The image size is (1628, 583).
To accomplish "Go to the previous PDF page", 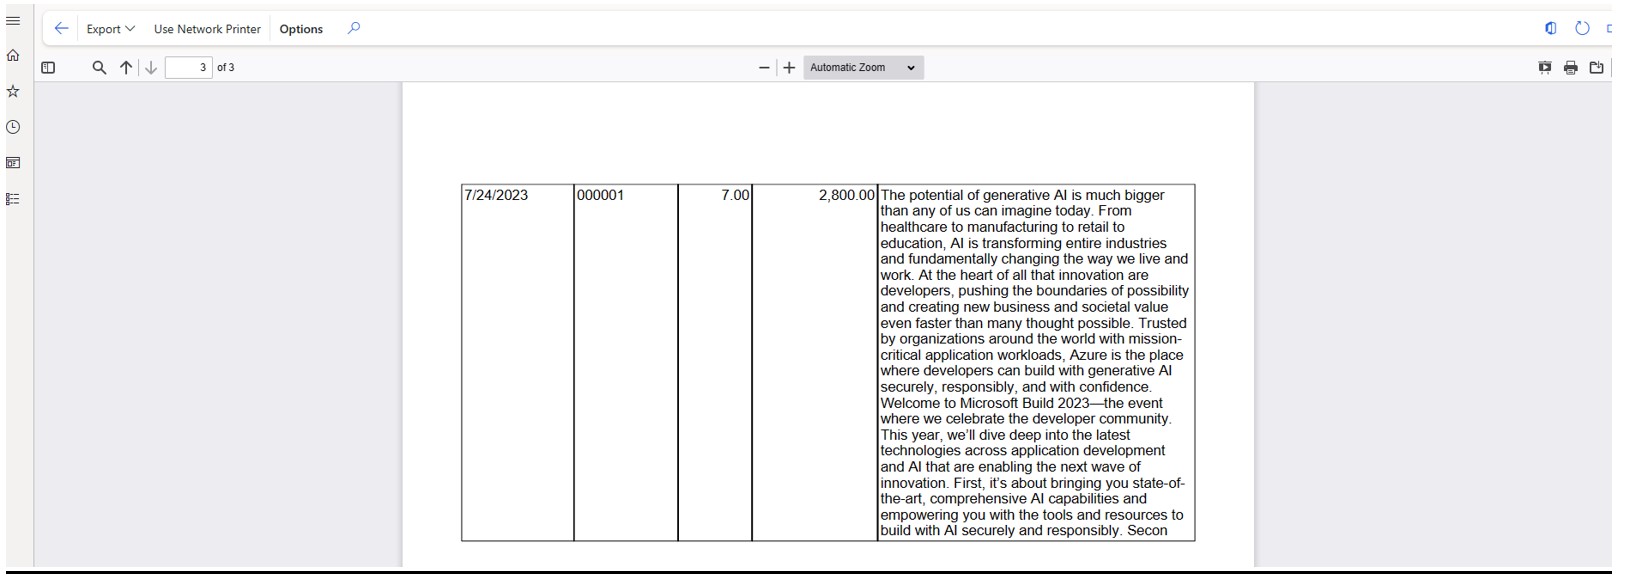I will click(126, 68).
